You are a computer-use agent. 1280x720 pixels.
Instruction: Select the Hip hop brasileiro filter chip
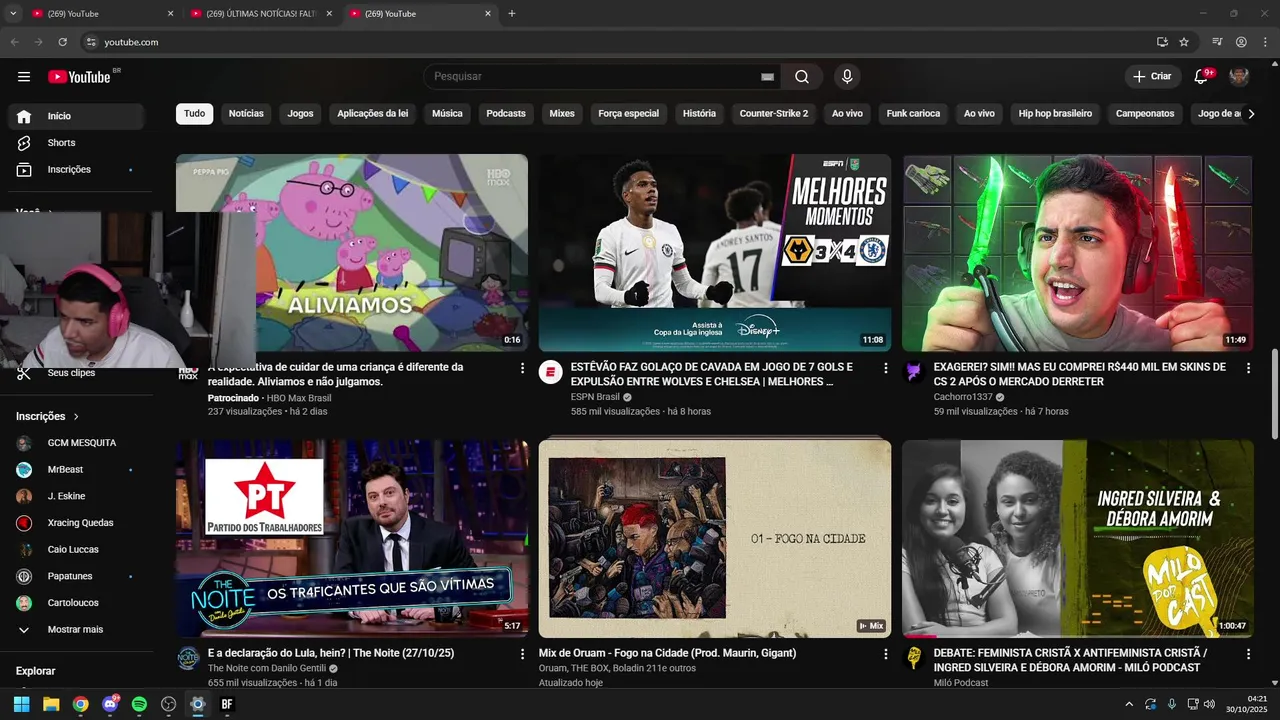point(1055,114)
